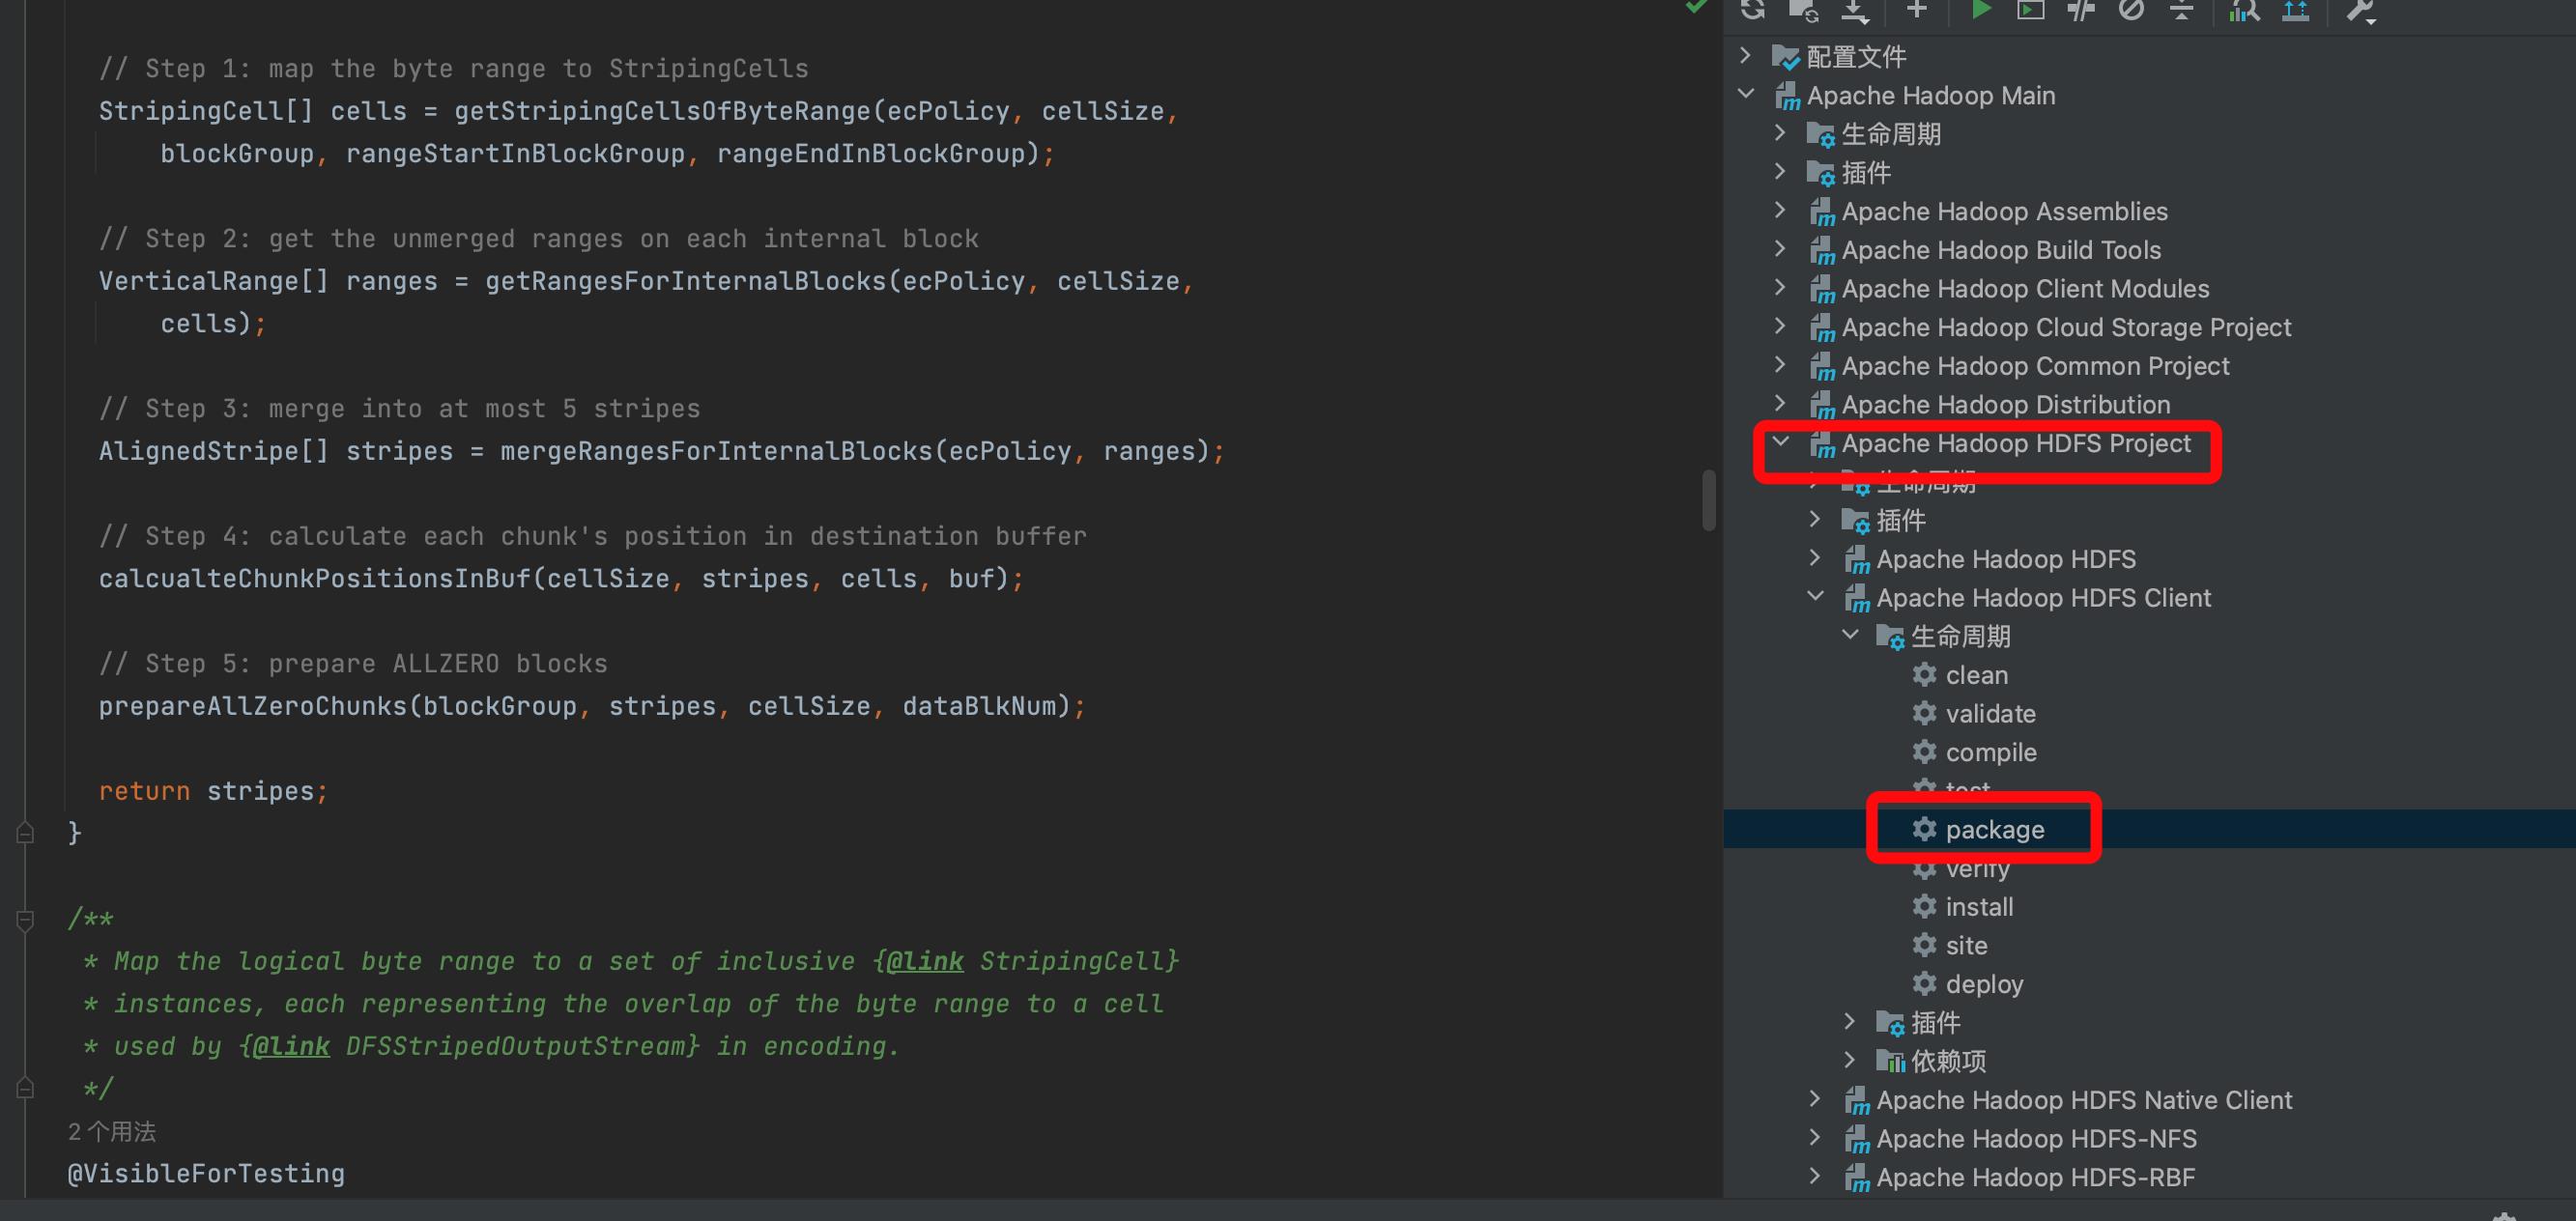Click Apache Hadoop Main Maven module icon
This screenshot has width=2576, height=1221.
tap(1787, 96)
